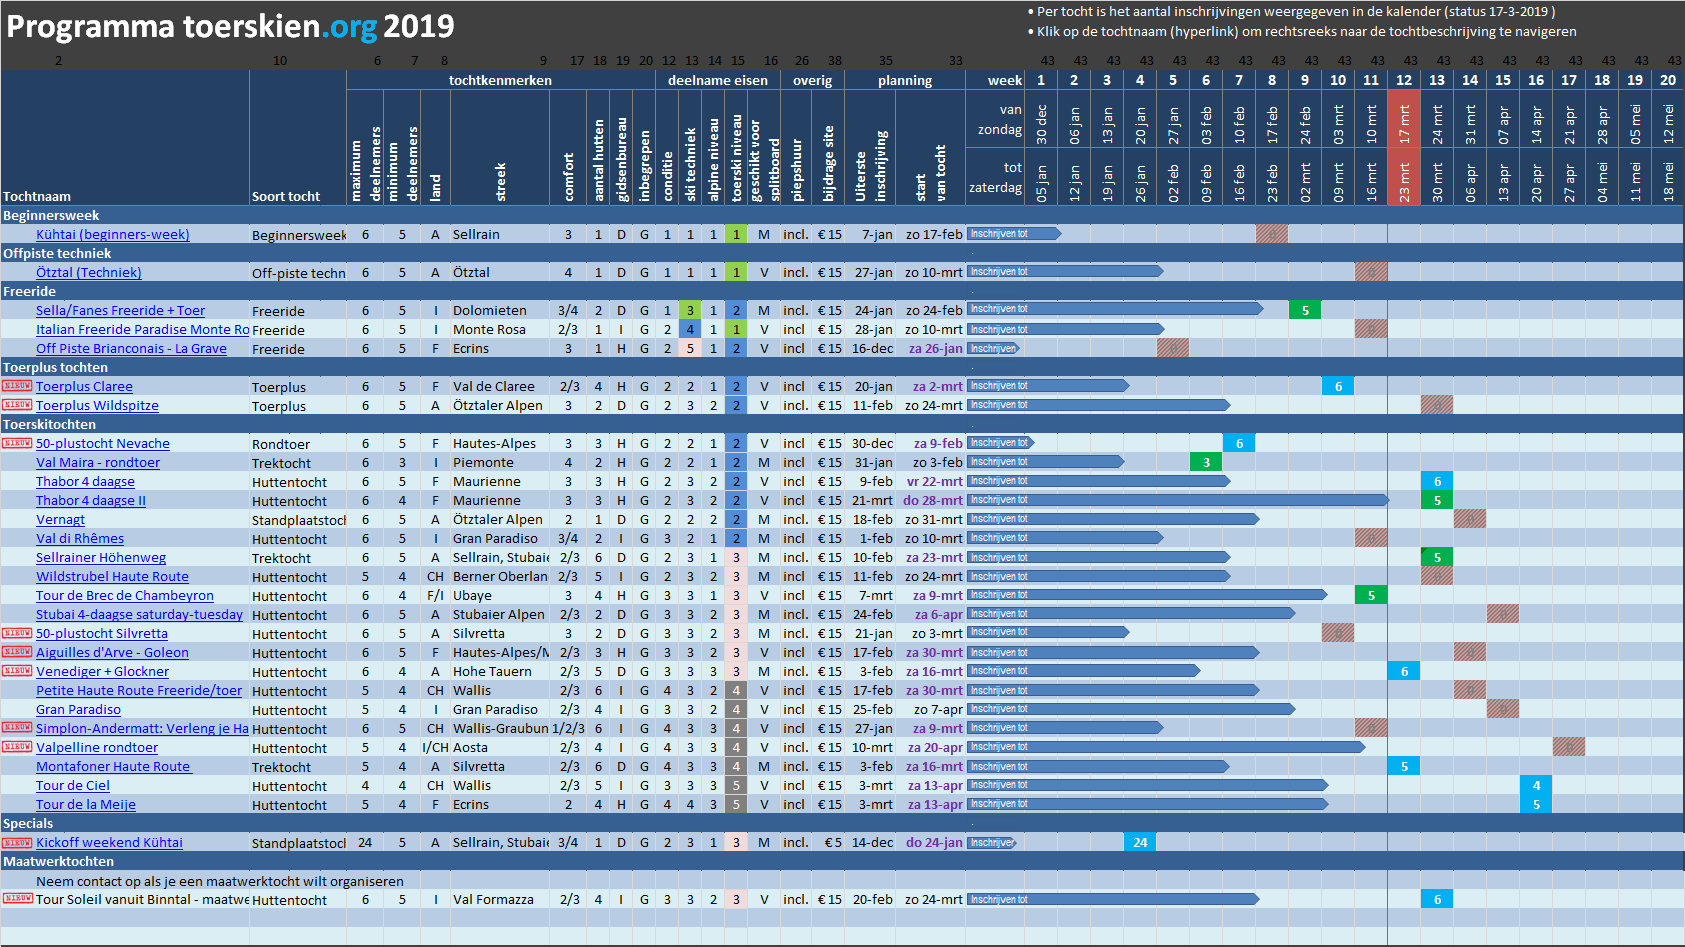Click the blue 6 cell in the Venediger + Glockner row
This screenshot has width=1685, height=947.
(1404, 671)
